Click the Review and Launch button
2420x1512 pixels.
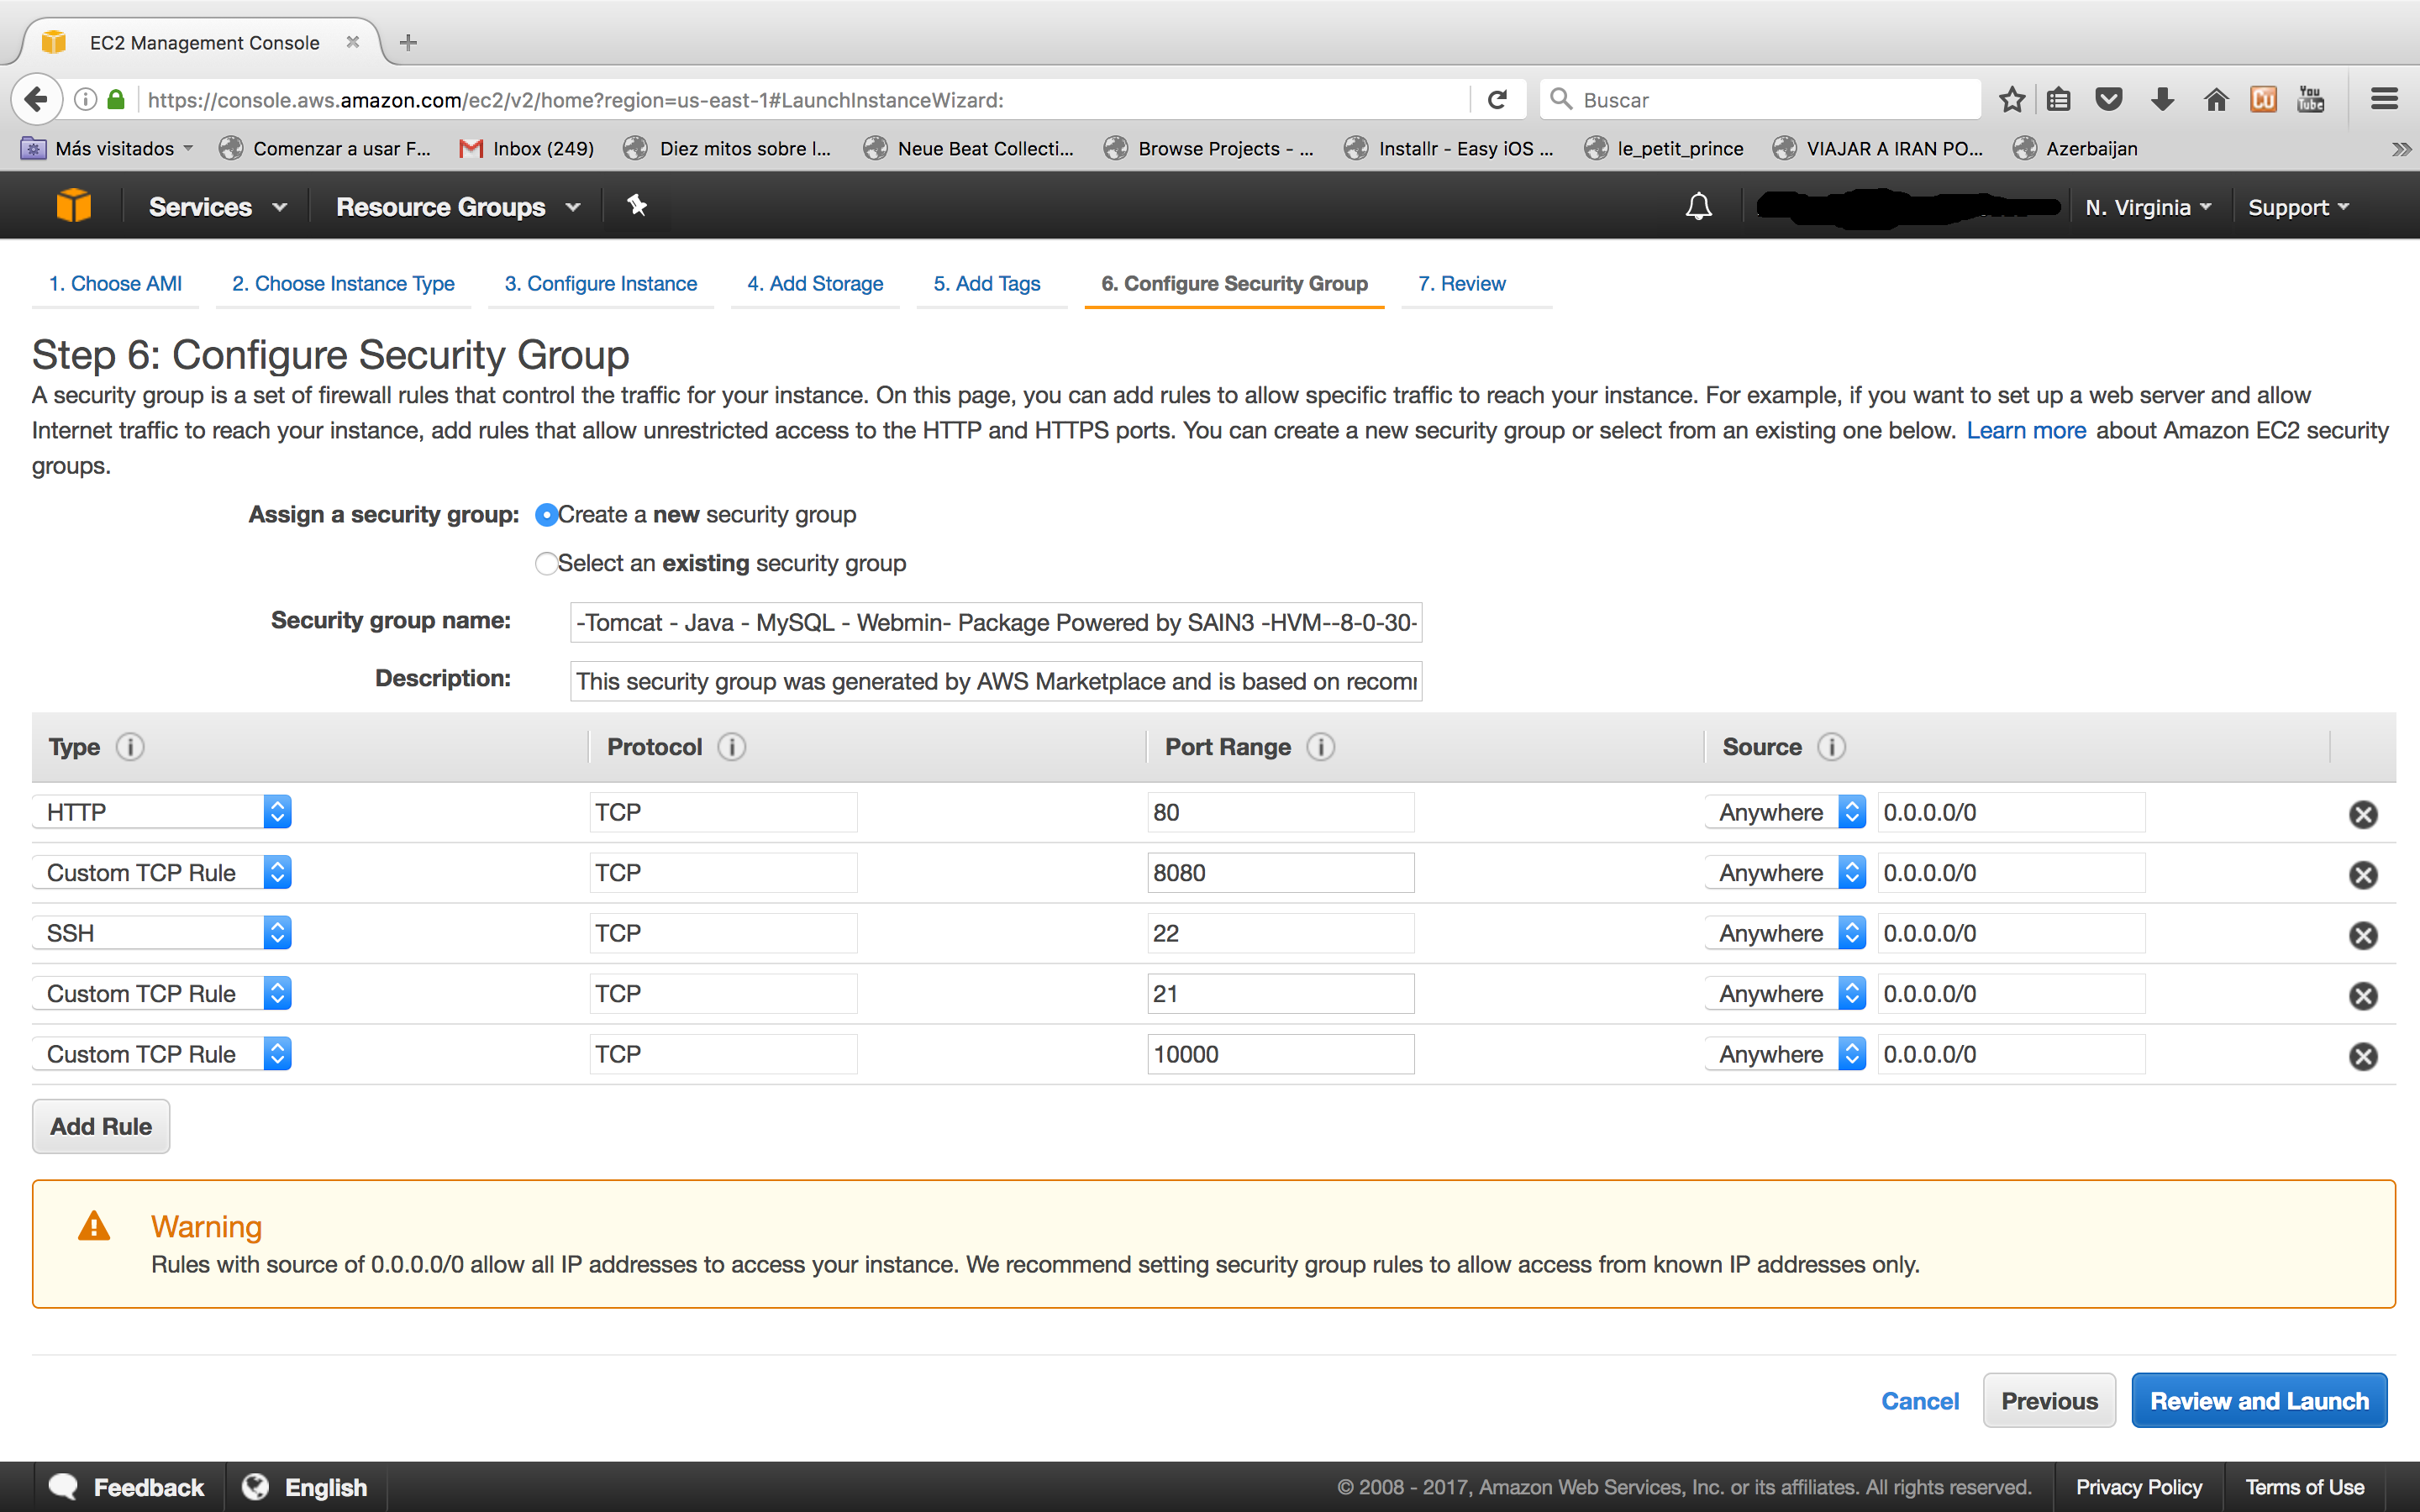[2258, 1400]
